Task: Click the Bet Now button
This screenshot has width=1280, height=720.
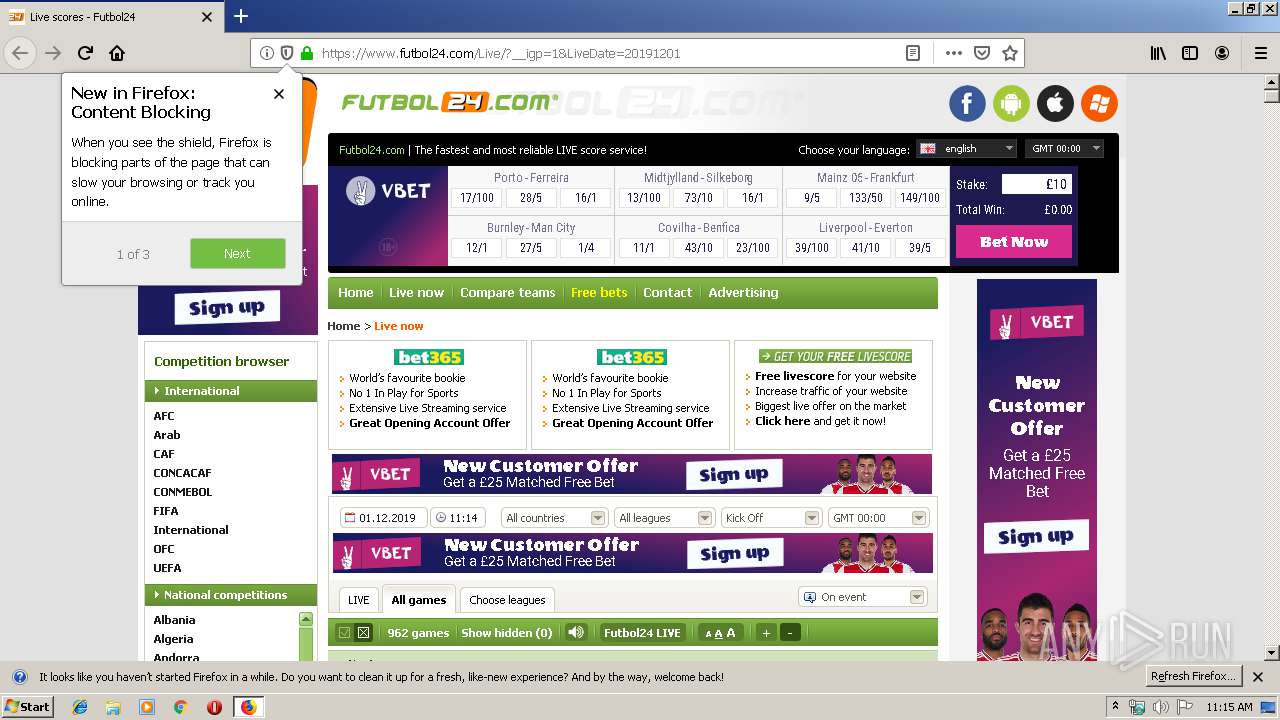Action: [1014, 241]
